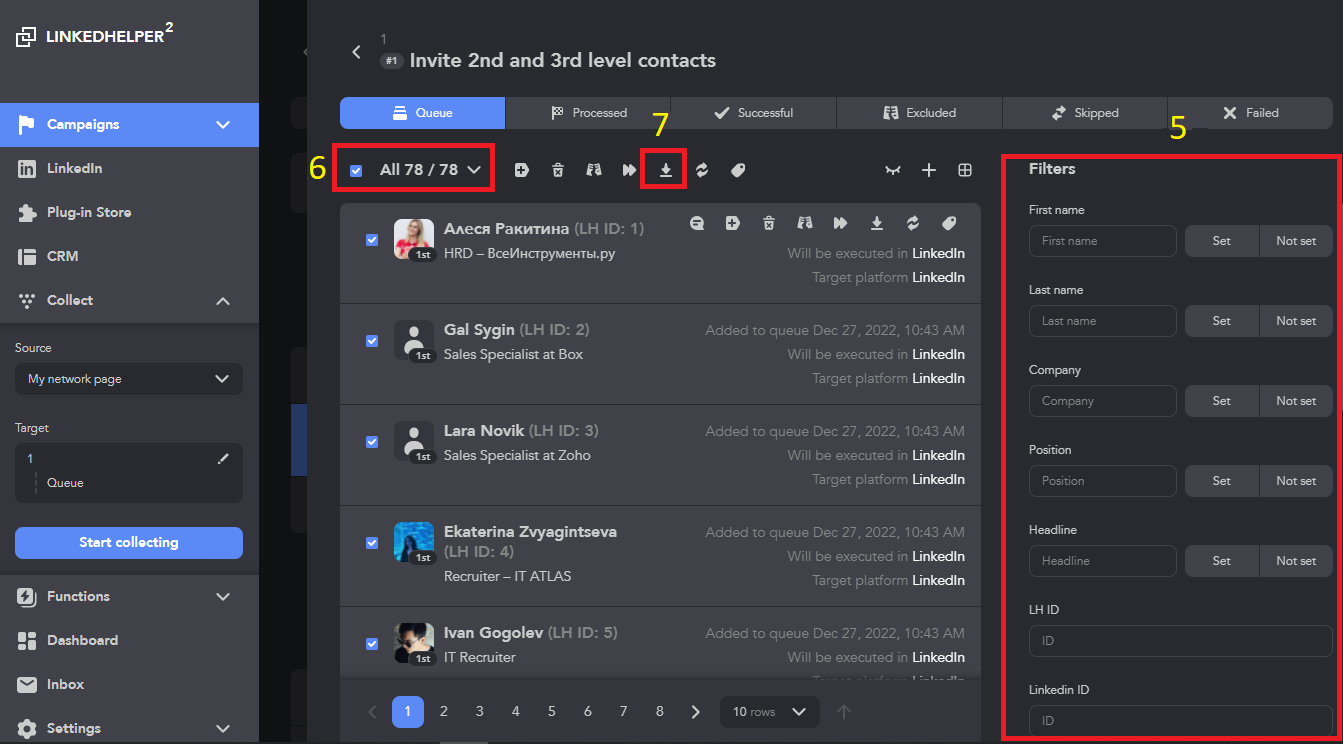
Task: Switch to the Failed tab
Action: 1250,113
